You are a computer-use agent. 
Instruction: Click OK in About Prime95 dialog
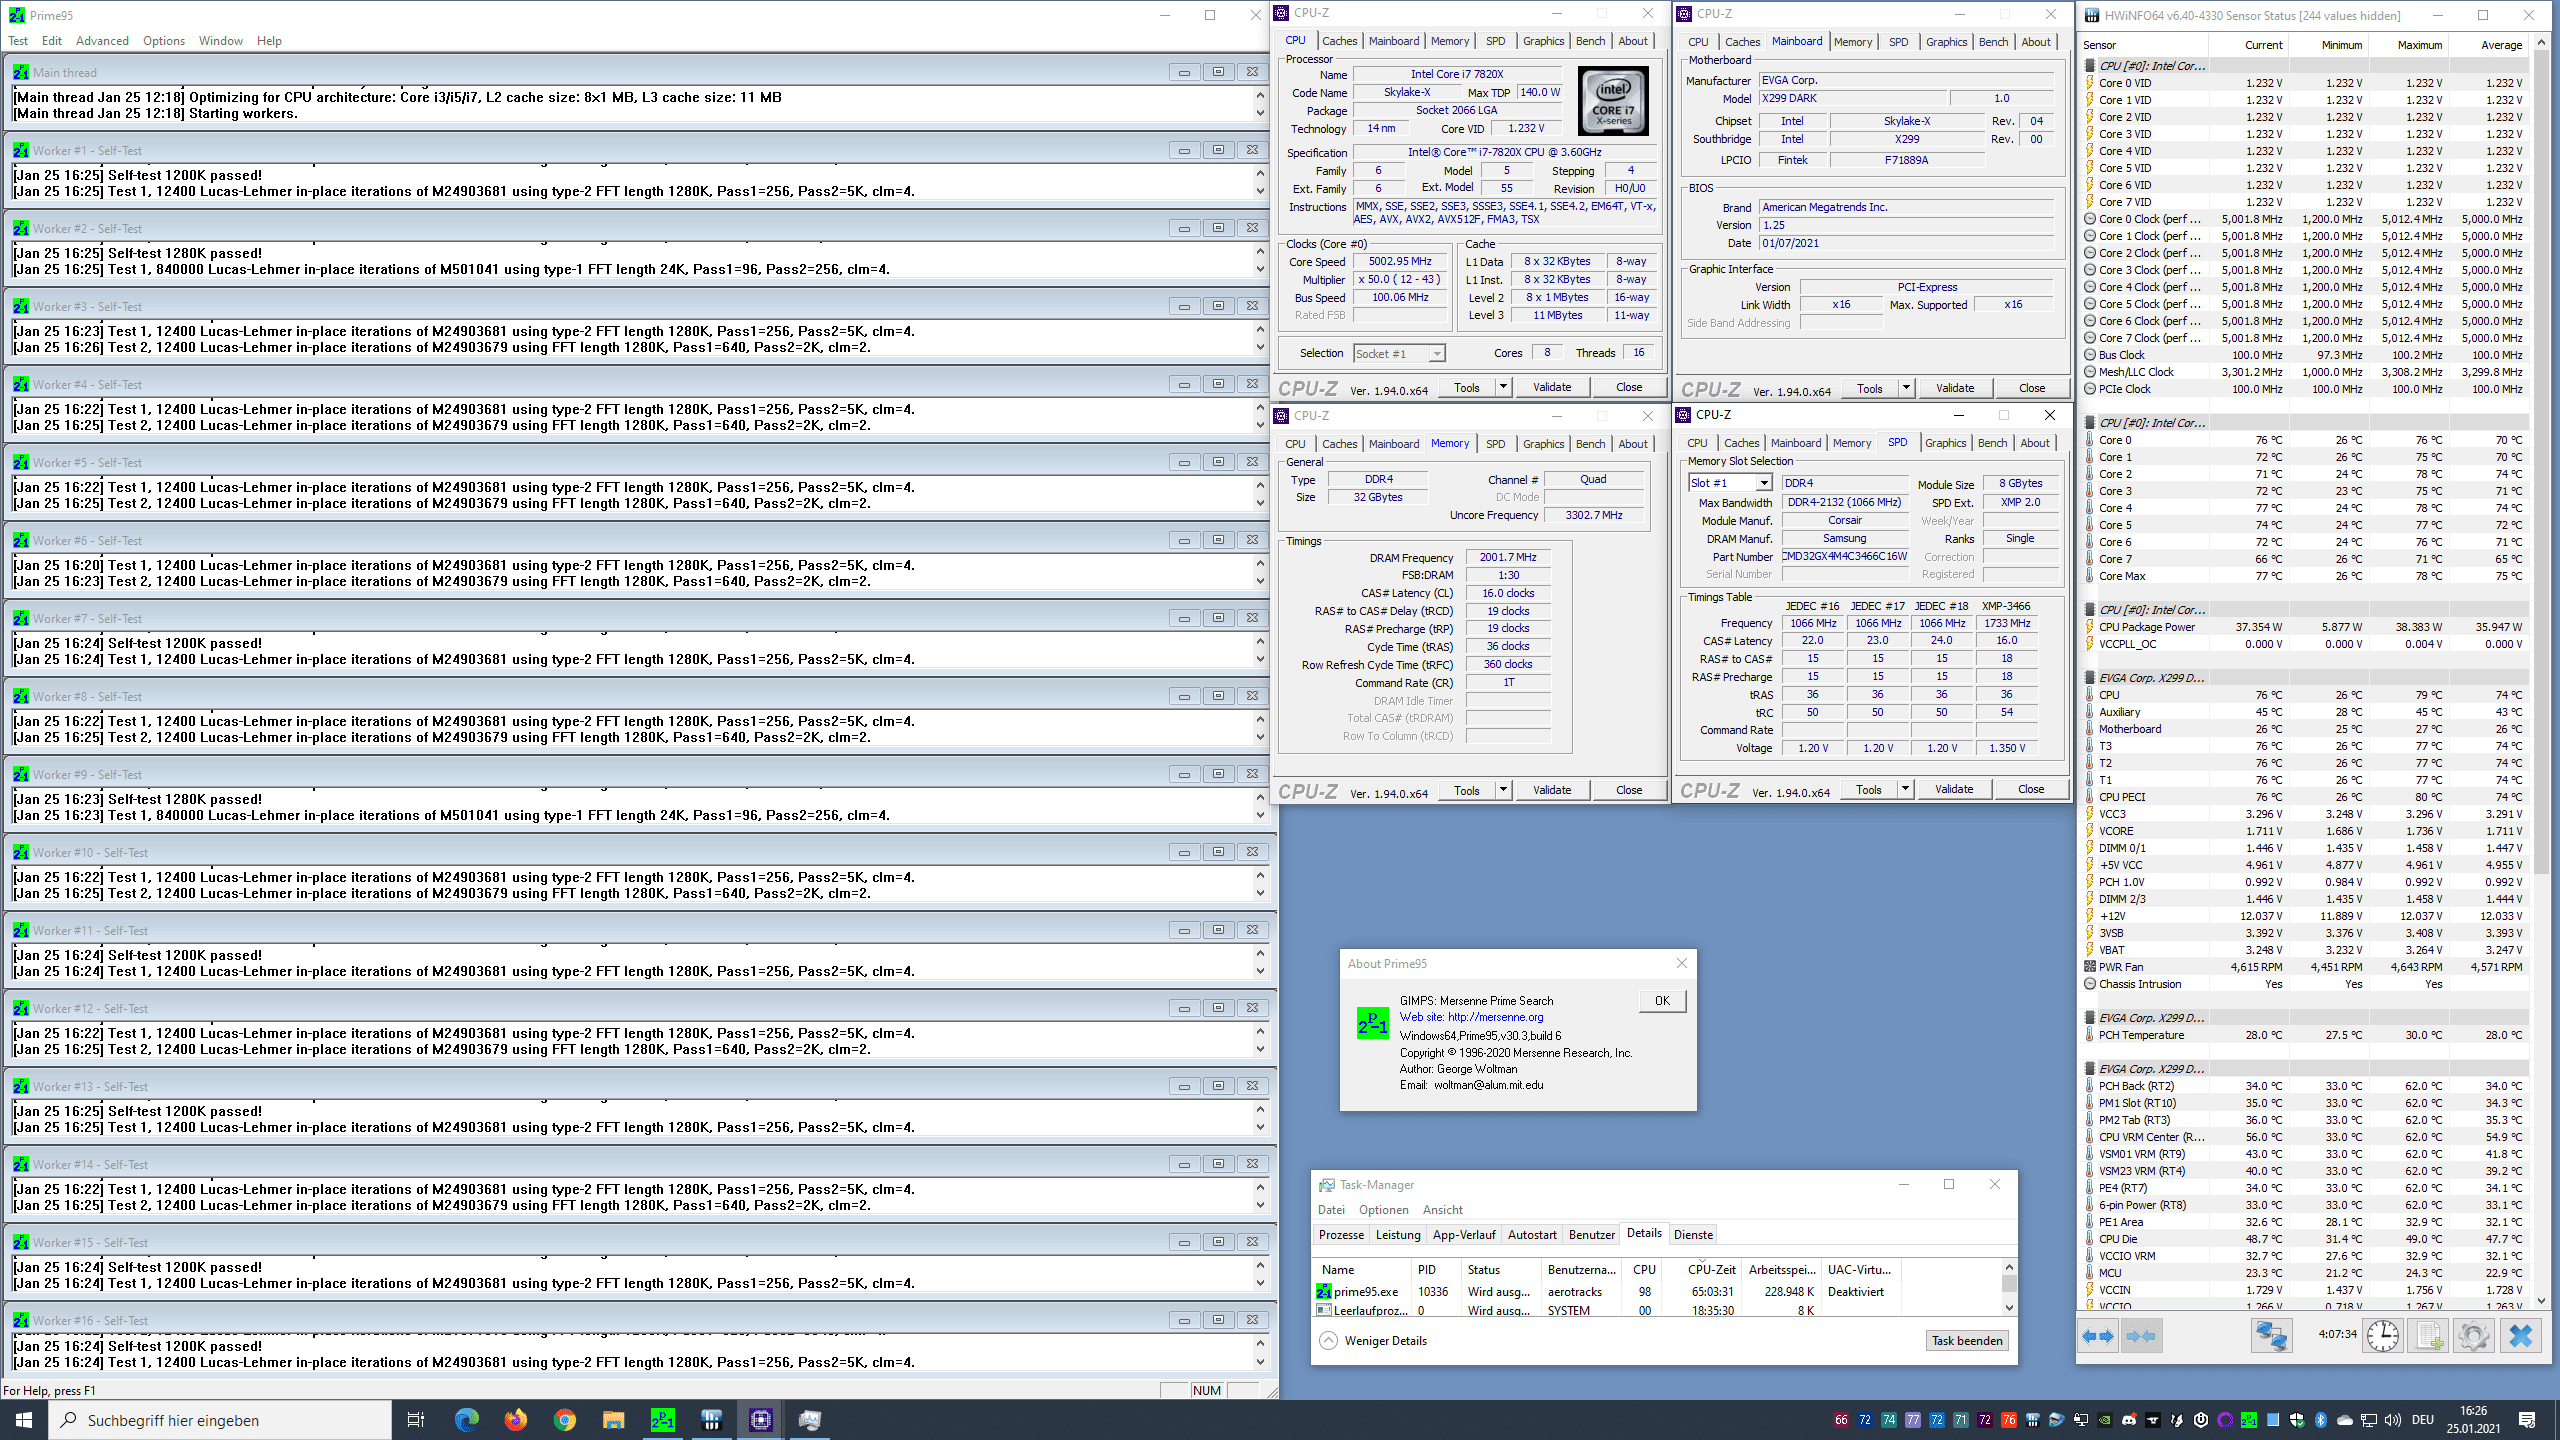(x=1662, y=1001)
